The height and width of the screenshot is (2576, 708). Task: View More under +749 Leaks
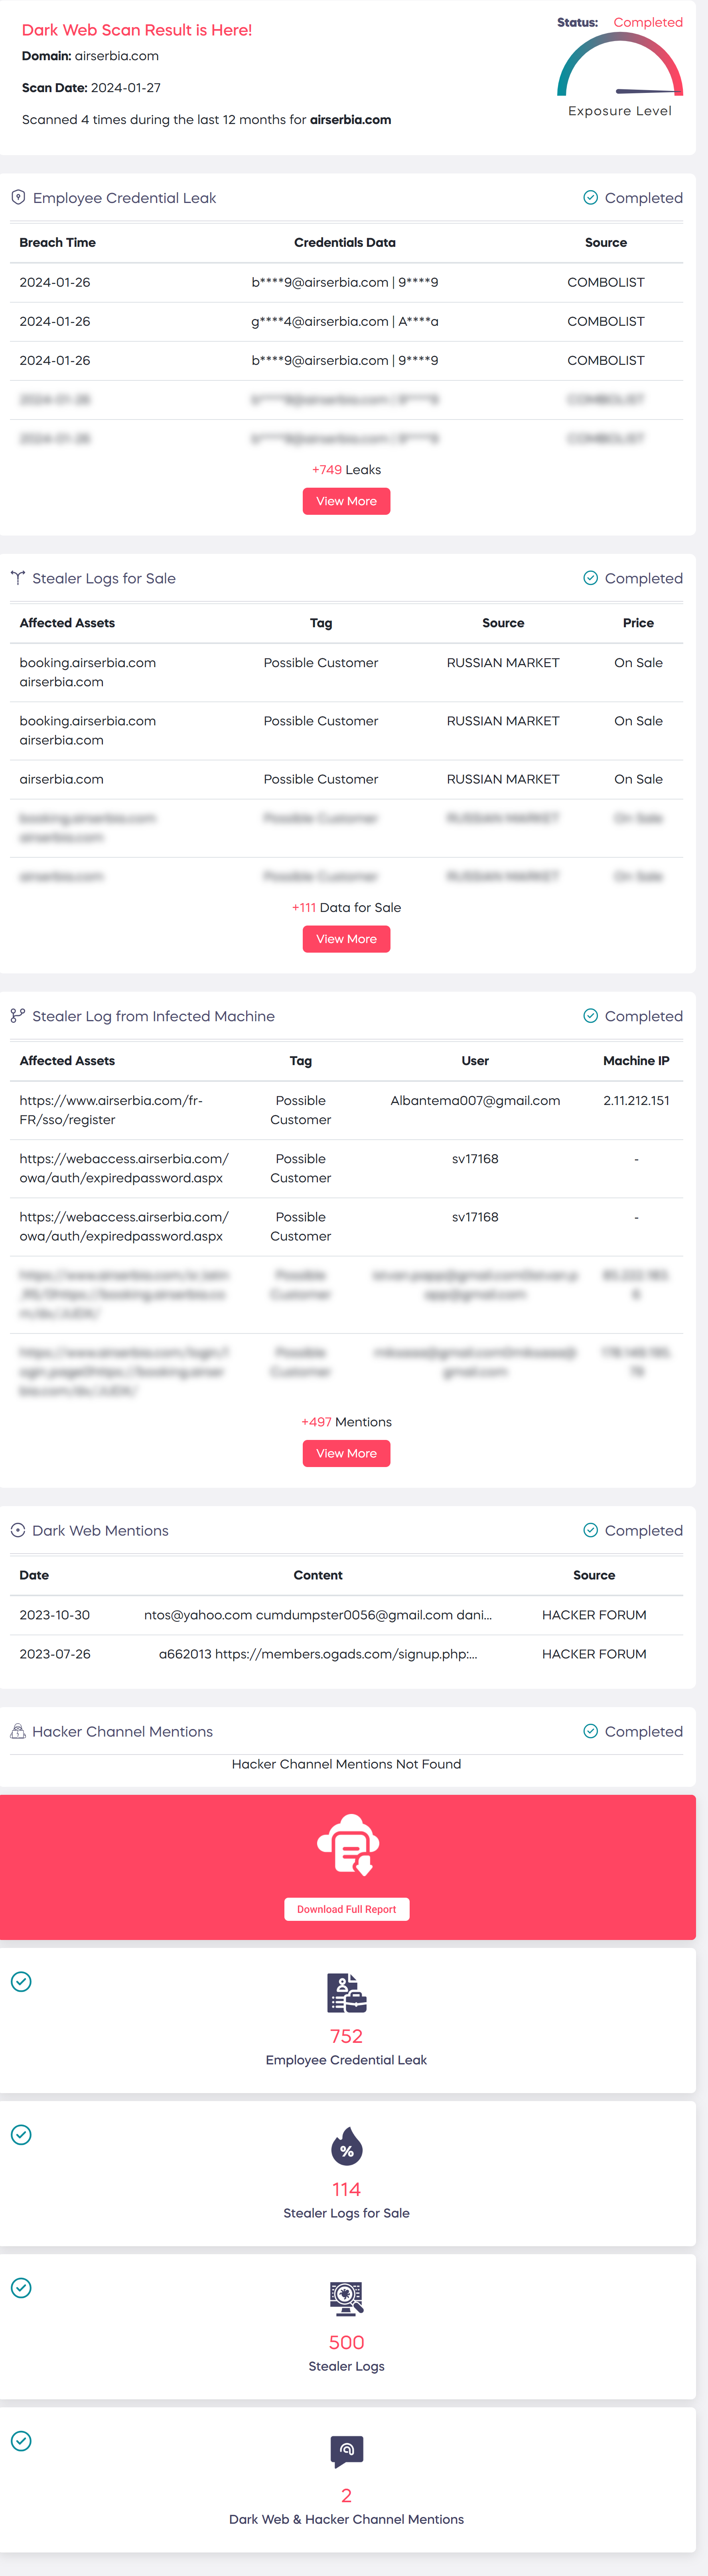pos(346,501)
